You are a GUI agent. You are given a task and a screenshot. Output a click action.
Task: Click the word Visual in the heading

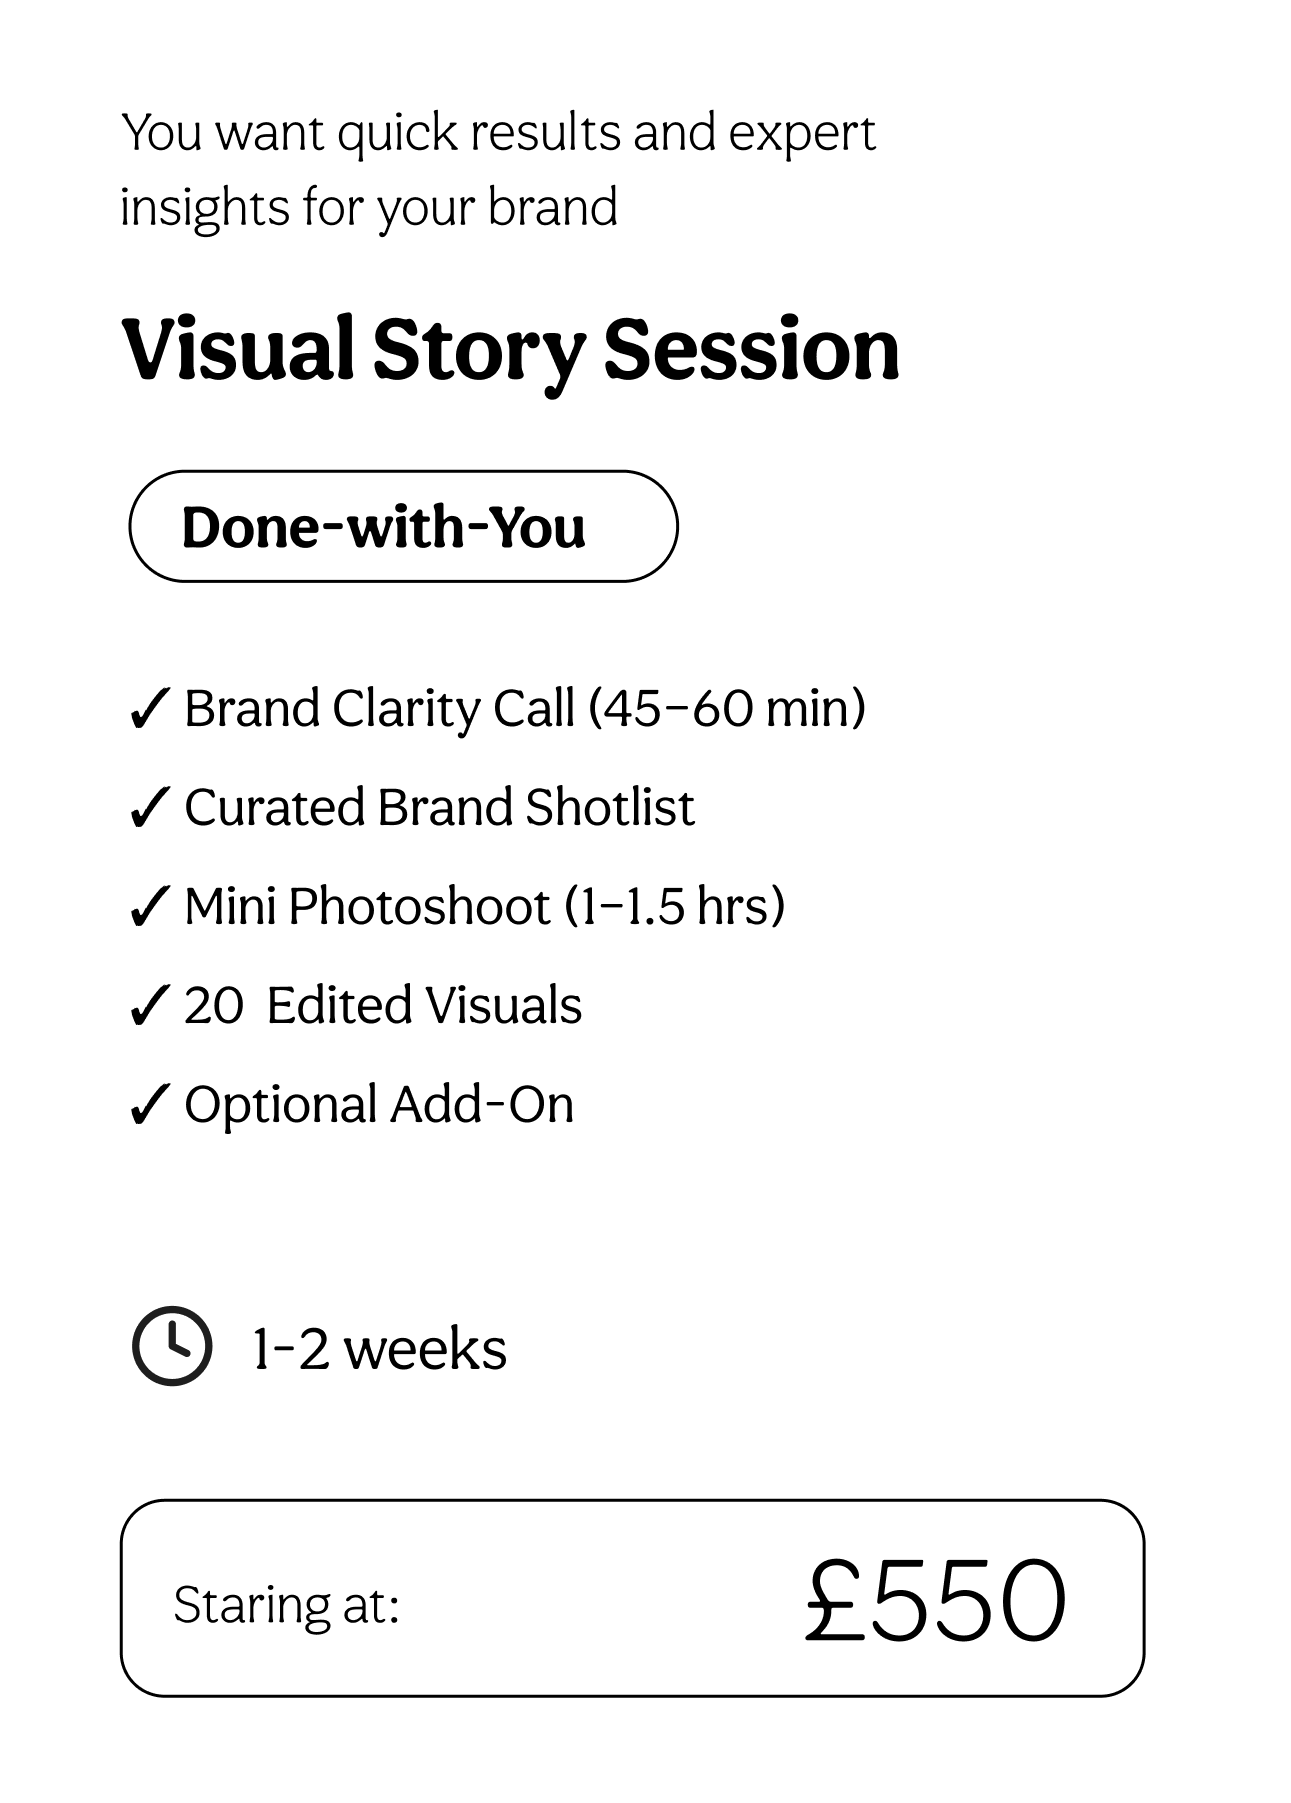pyautogui.click(x=238, y=348)
